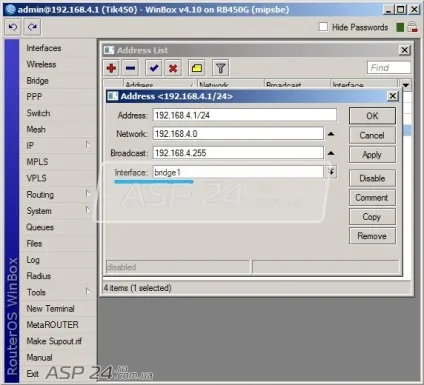Open the Mesh menu
Screen dimensions: 424x385
pyautogui.click(x=36, y=129)
